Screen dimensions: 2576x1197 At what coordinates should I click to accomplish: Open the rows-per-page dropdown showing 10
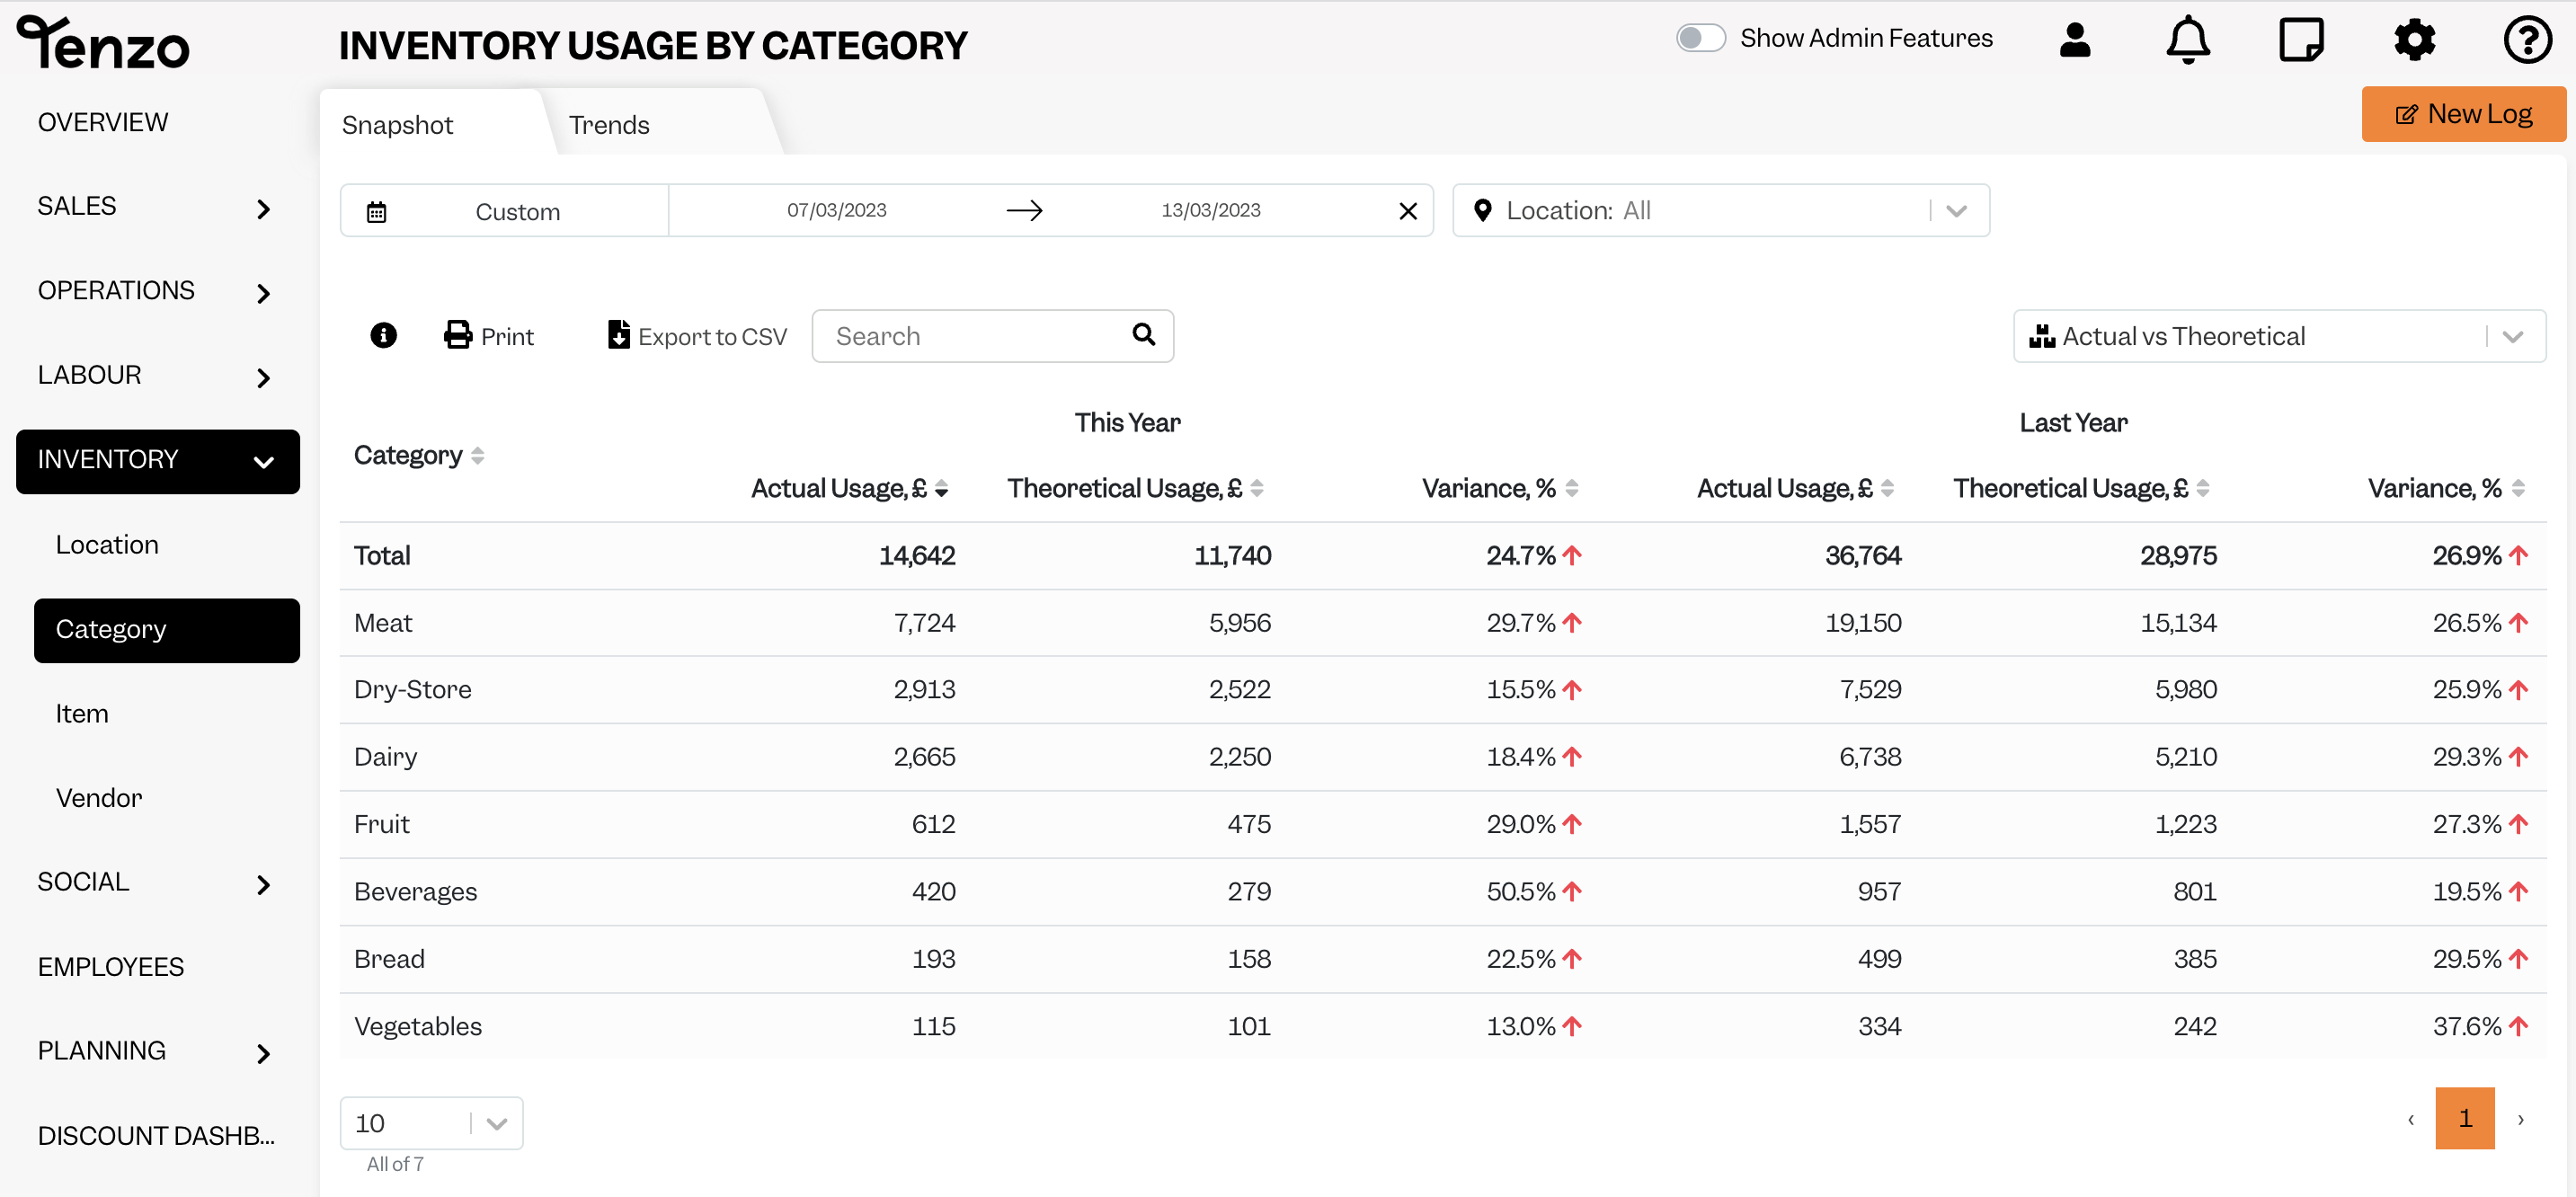pos(431,1123)
